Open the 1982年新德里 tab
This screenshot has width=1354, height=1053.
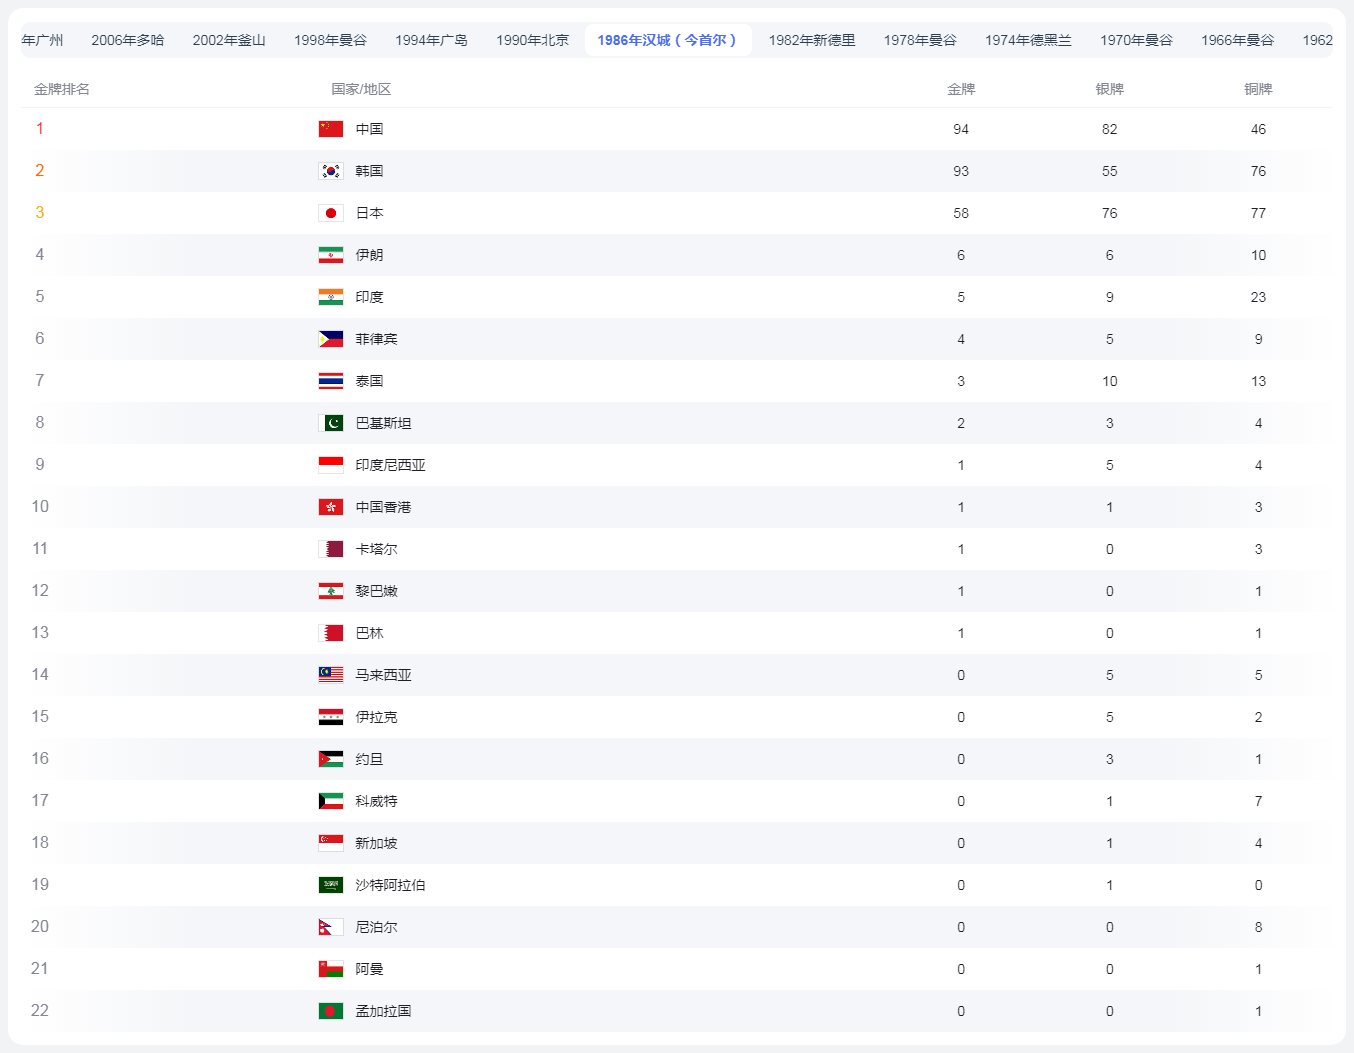(x=812, y=40)
